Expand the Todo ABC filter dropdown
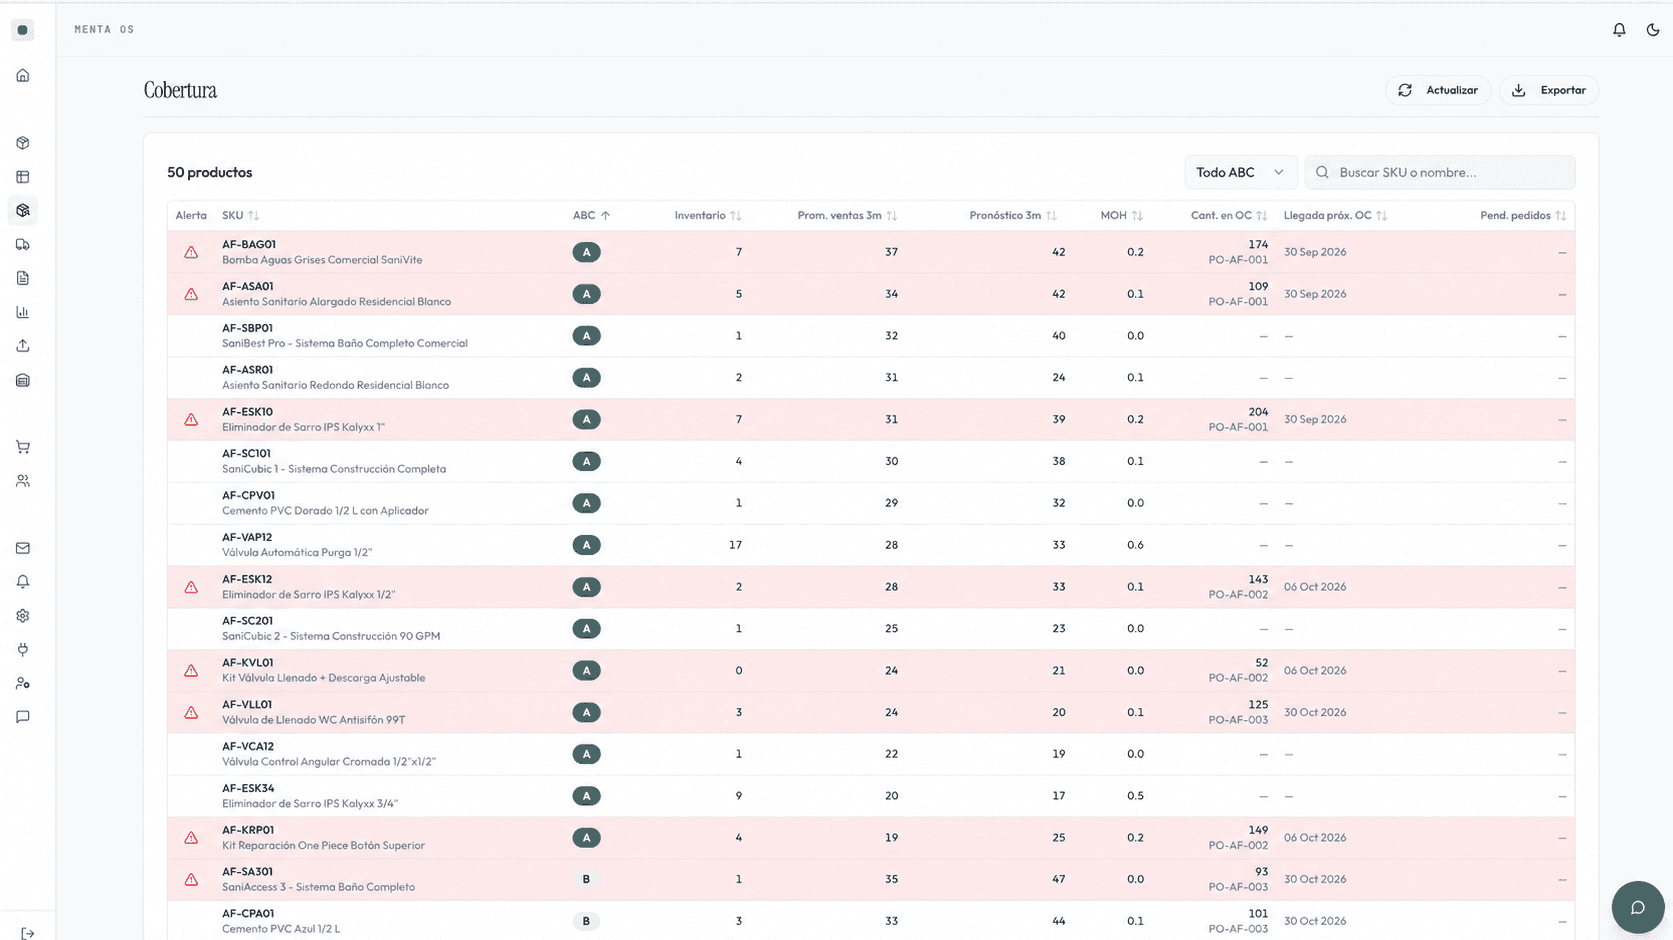Viewport: 1673px width, 940px height. coord(1240,172)
